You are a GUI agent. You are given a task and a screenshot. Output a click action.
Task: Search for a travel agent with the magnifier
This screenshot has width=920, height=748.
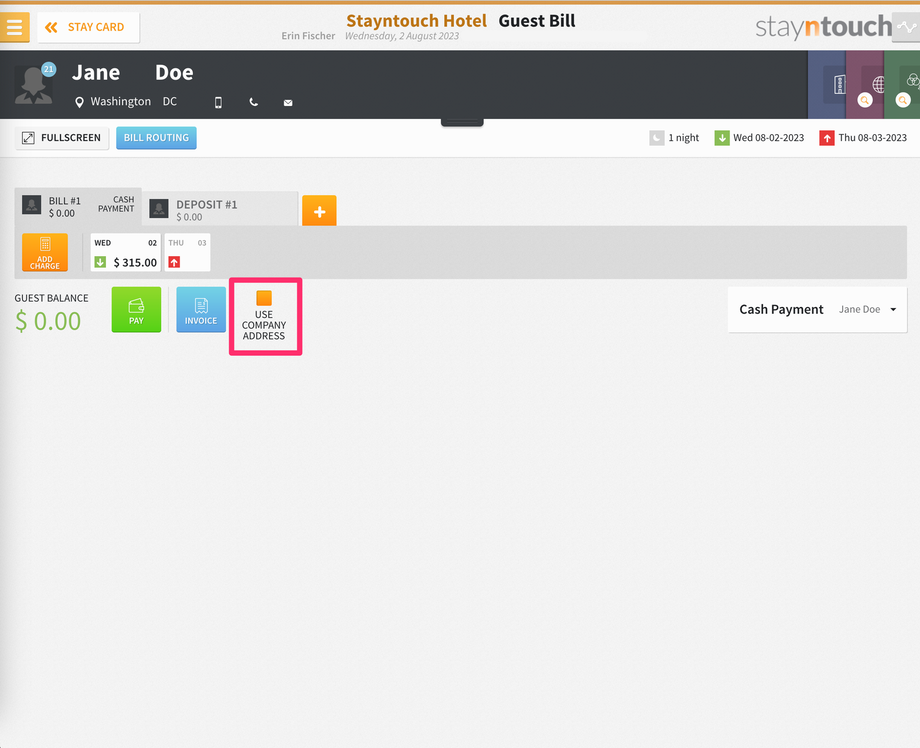pyautogui.click(x=865, y=100)
